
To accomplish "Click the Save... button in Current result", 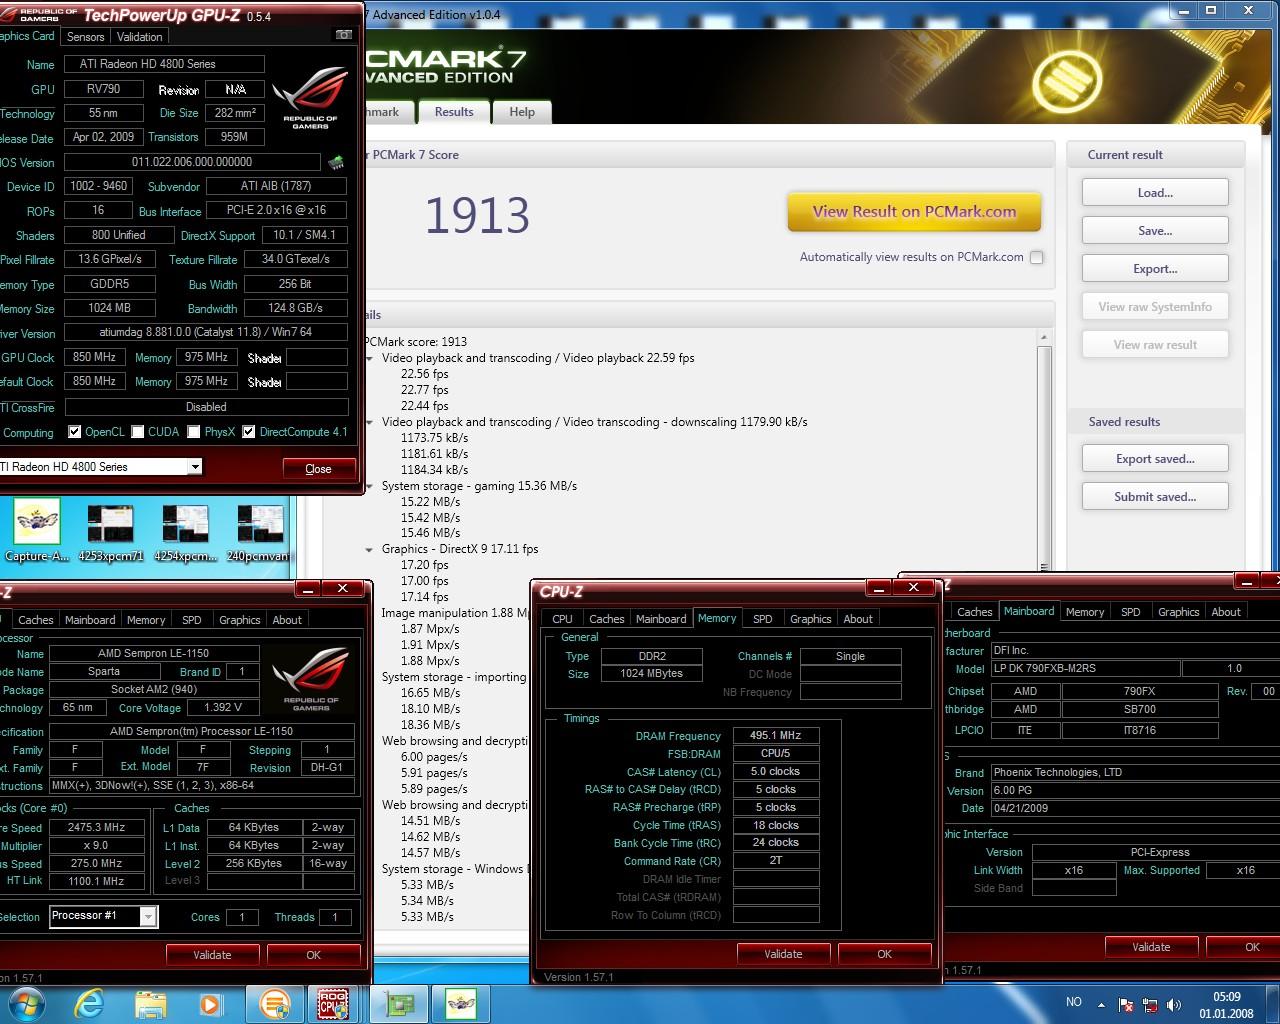I will (1155, 231).
